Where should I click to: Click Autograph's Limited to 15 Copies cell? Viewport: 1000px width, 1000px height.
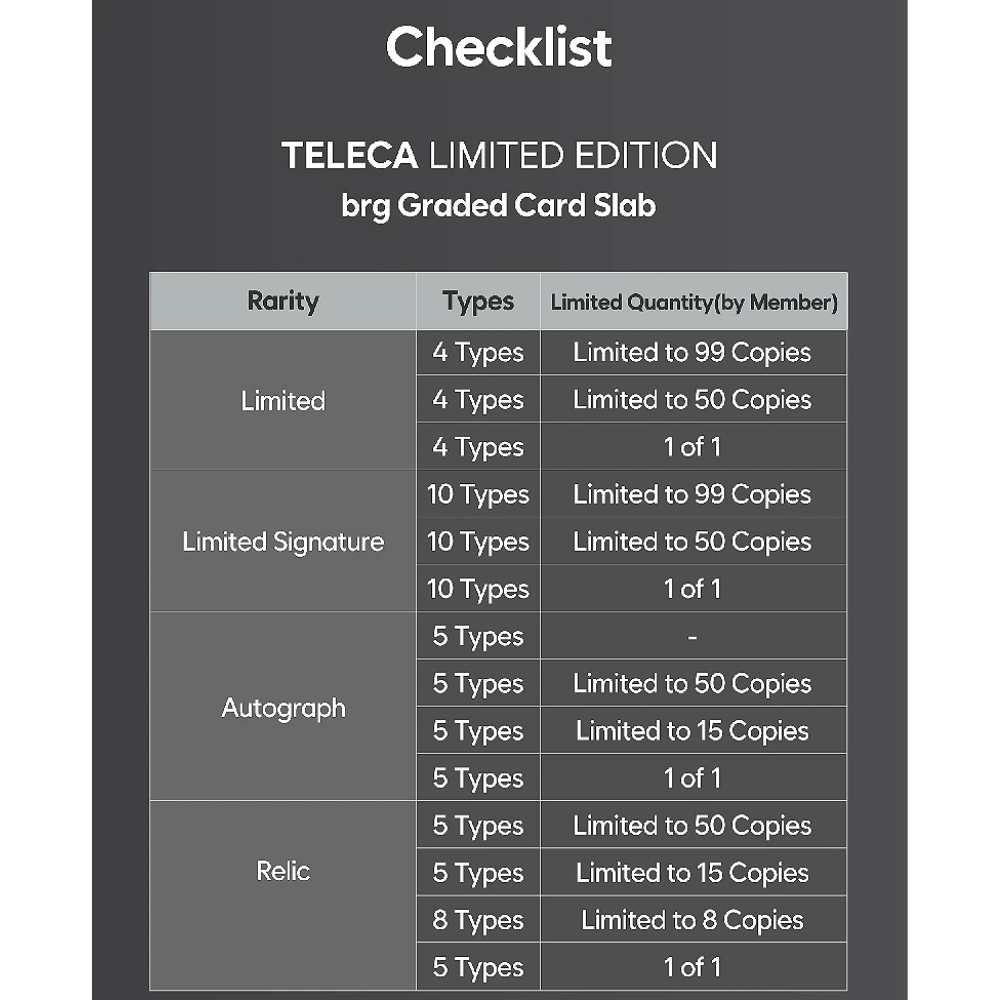(x=694, y=730)
